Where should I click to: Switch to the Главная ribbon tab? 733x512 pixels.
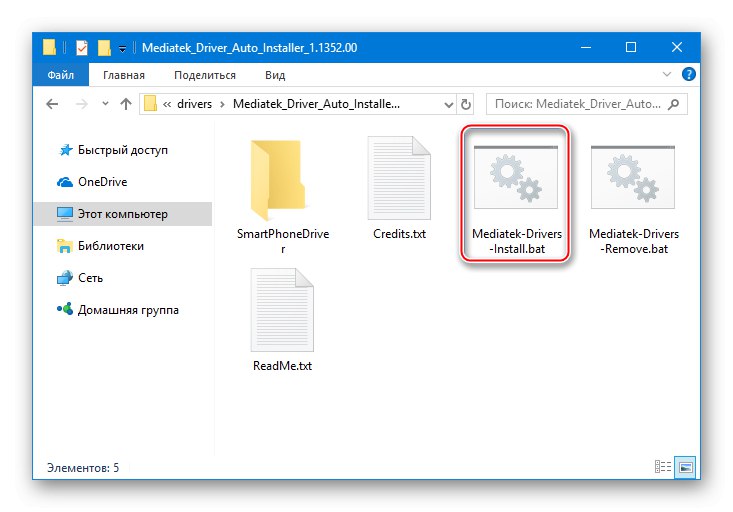click(124, 75)
